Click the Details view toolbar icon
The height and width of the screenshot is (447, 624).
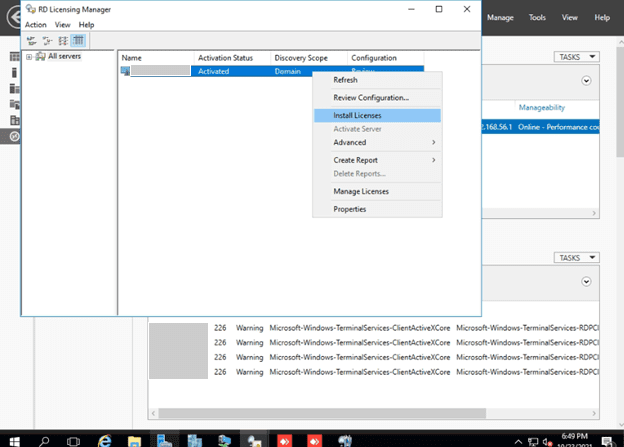click(78, 41)
